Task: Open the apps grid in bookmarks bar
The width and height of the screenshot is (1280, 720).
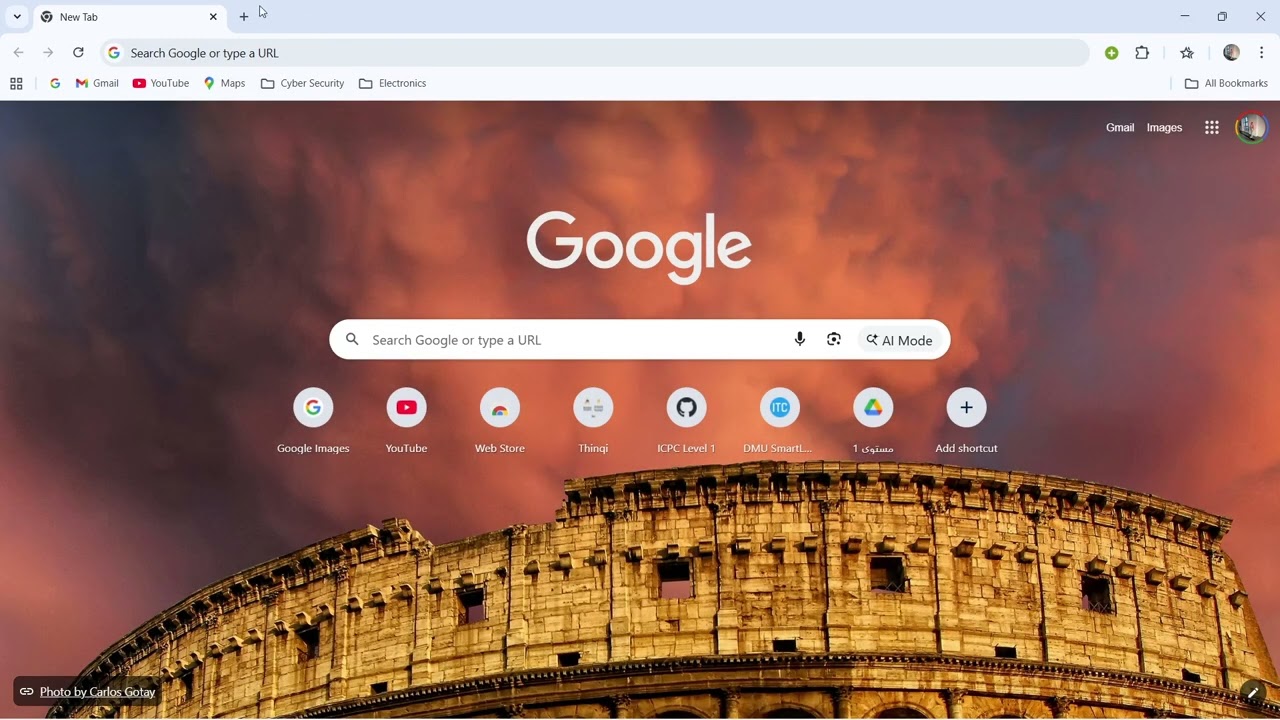Action: (x=16, y=84)
